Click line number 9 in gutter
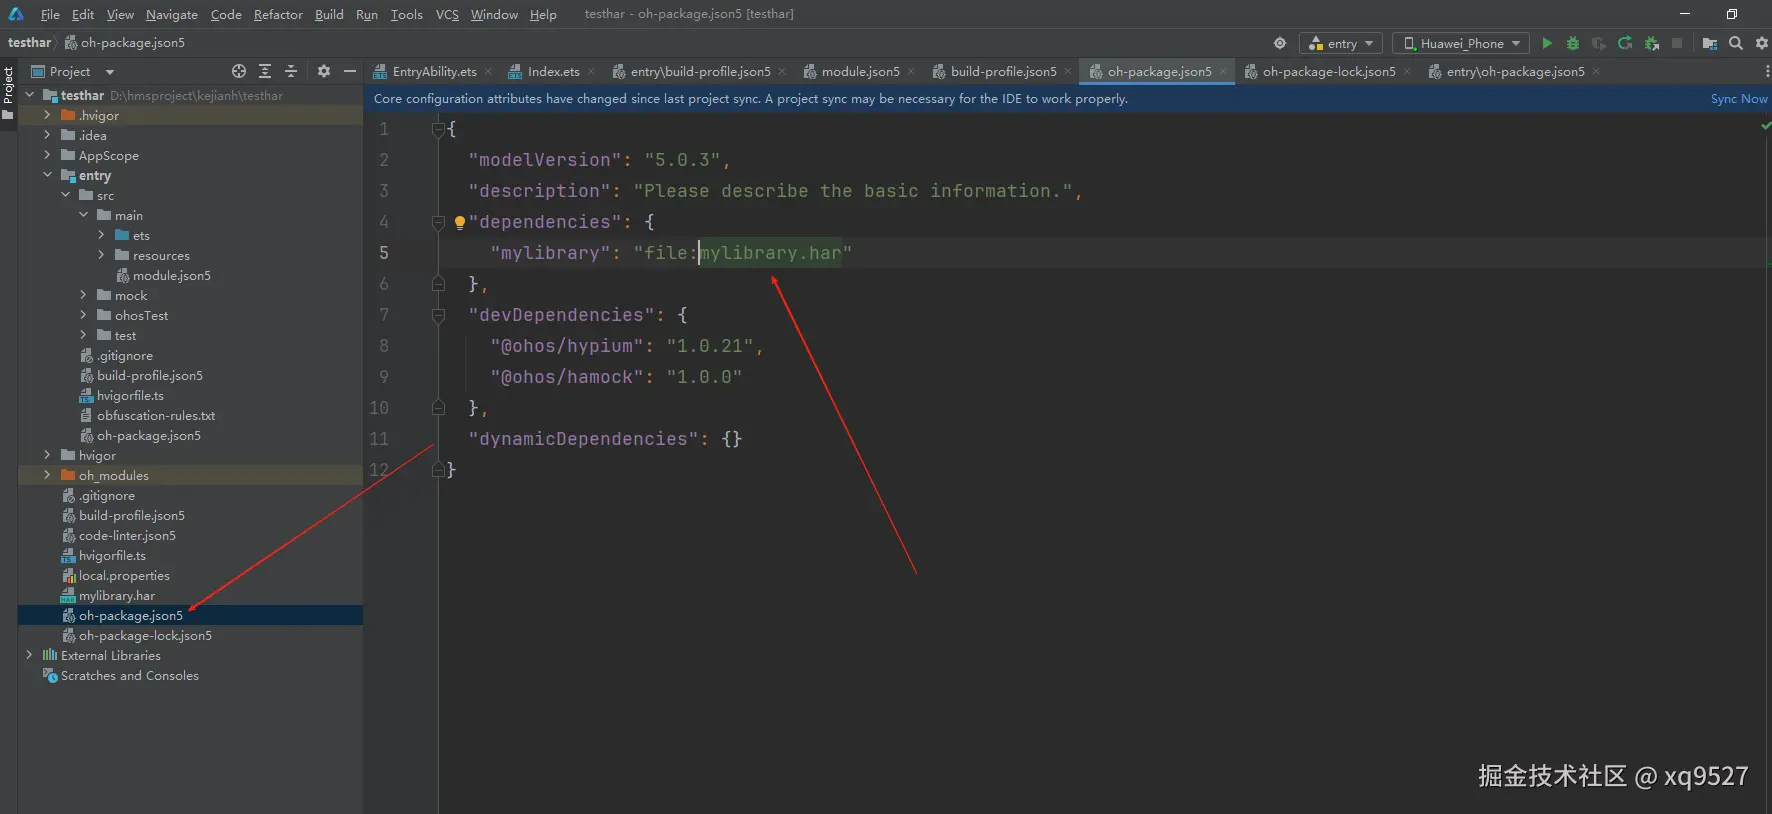1772x814 pixels. pos(383,377)
